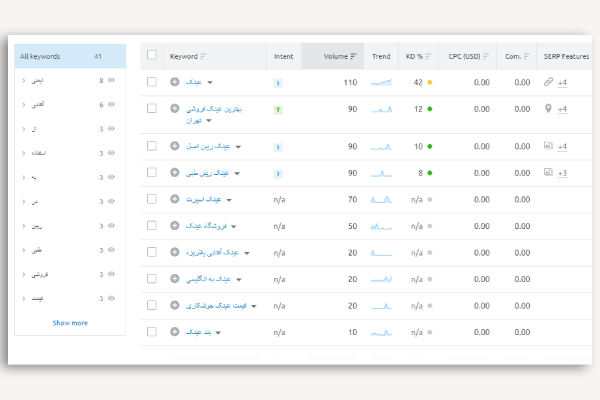Screen dimensions: 600x400
Task: Click image SERP feature icon in KD 10 row
Action: point(548,146)
